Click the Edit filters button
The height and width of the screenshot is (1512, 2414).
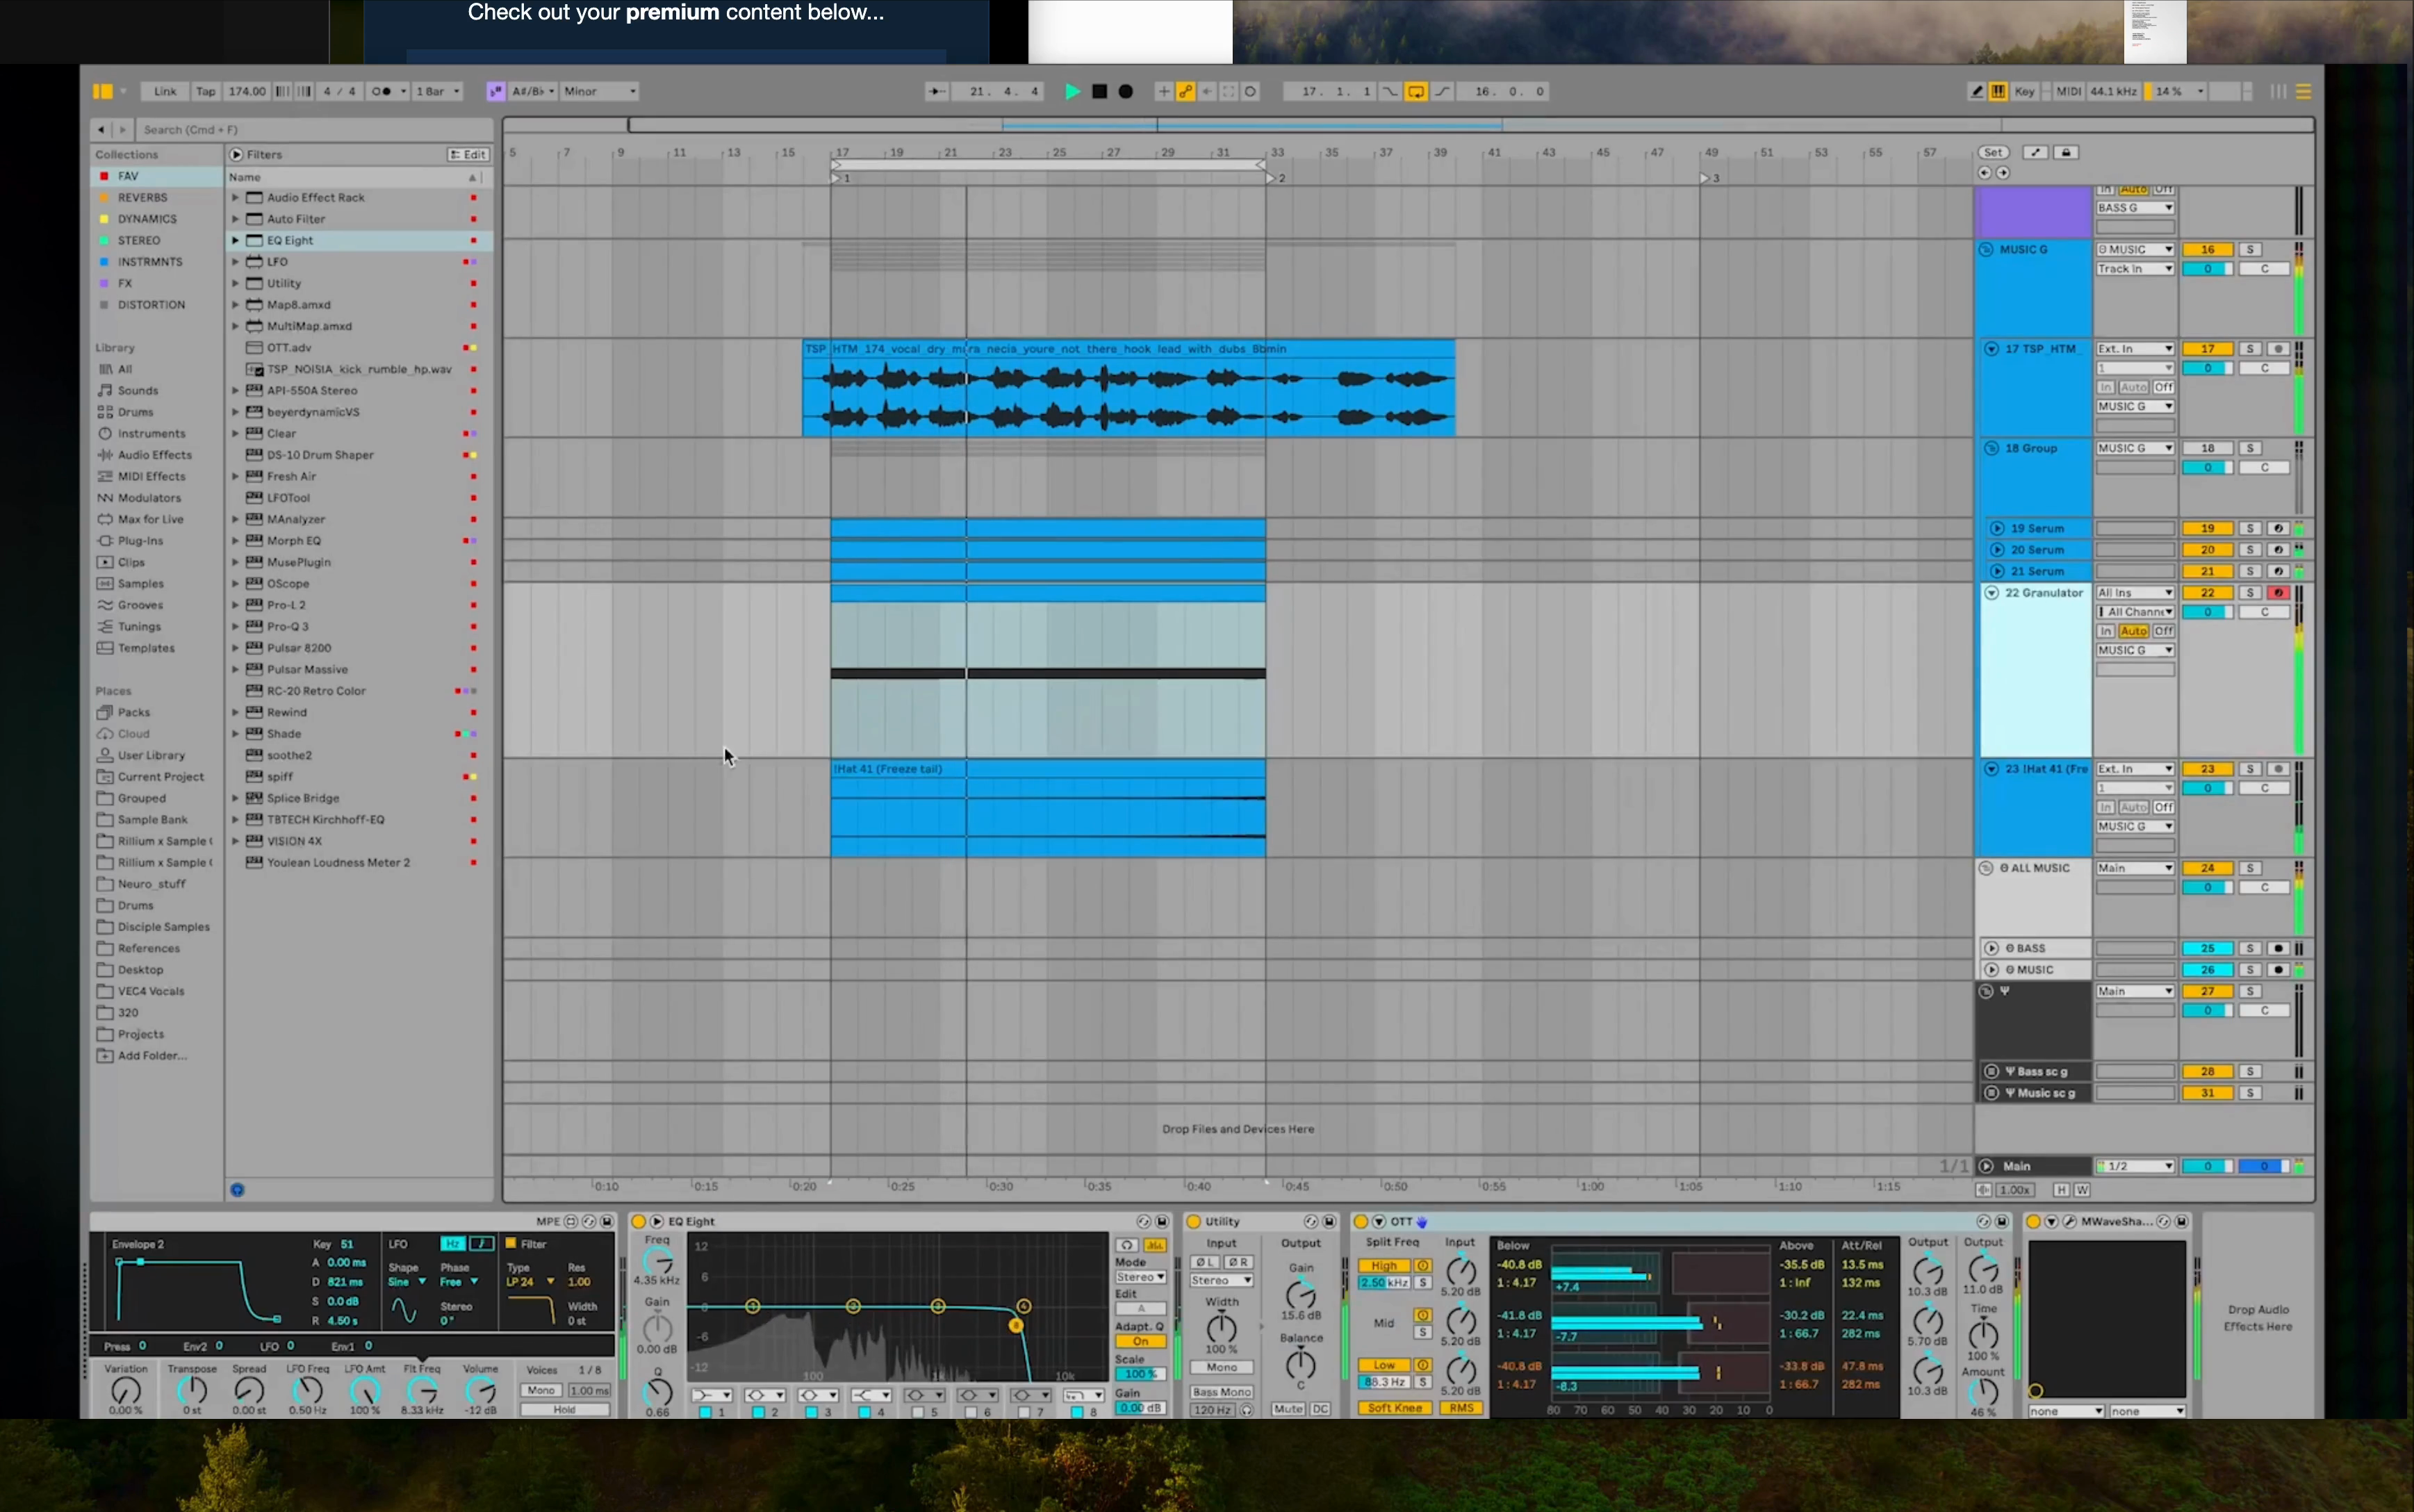click(468, 154)
